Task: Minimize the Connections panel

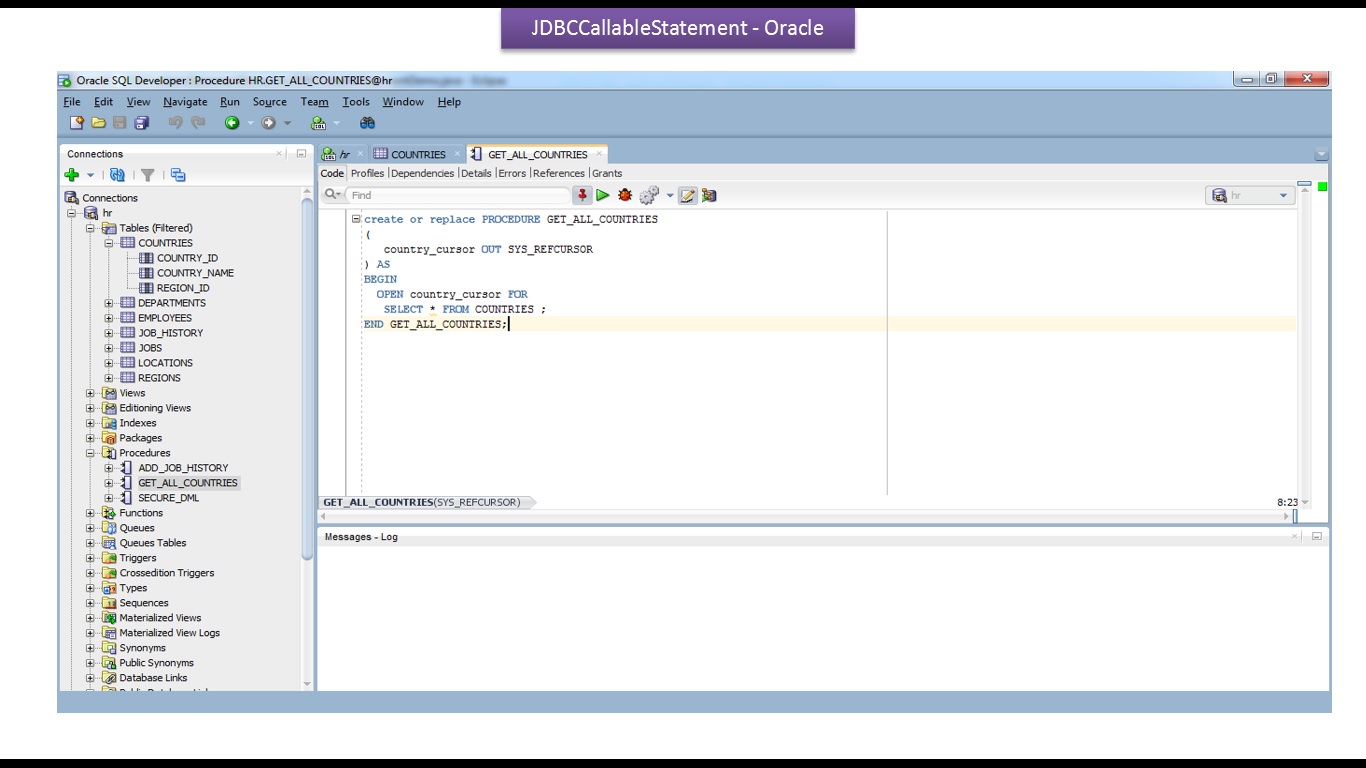Action: click(301, 154)
